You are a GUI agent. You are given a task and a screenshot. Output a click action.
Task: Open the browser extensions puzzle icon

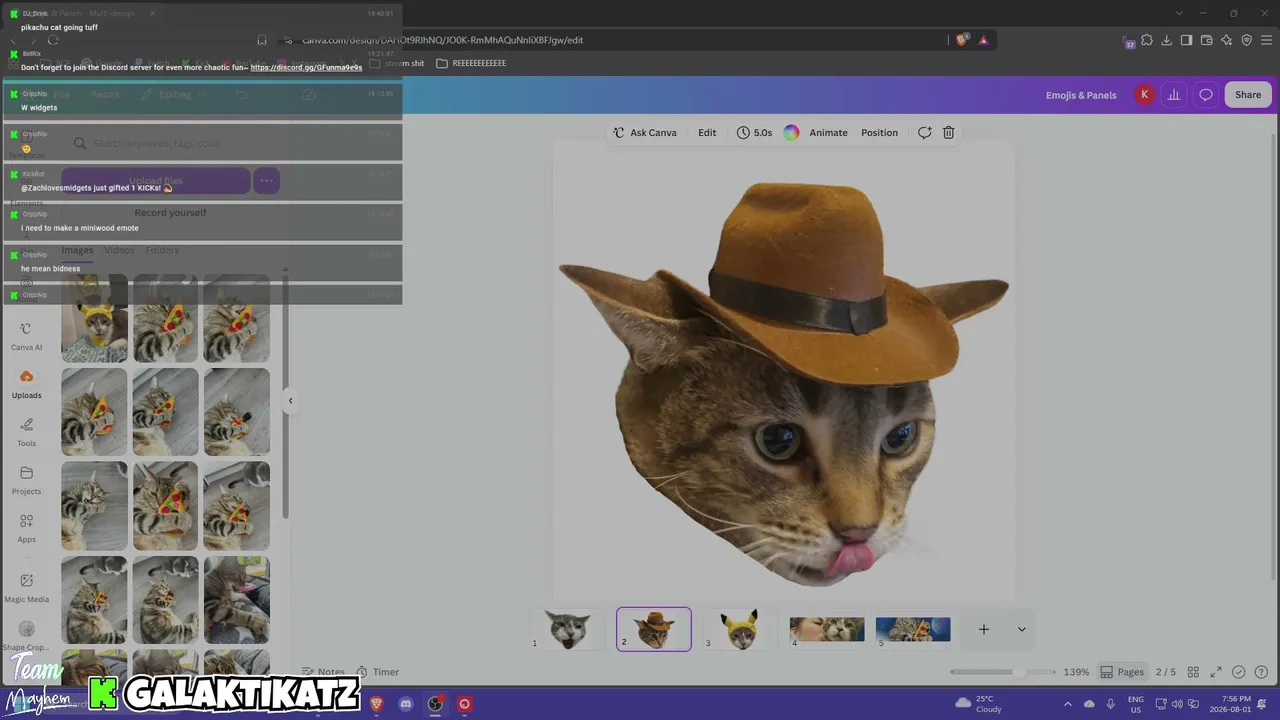point(1147,40)
